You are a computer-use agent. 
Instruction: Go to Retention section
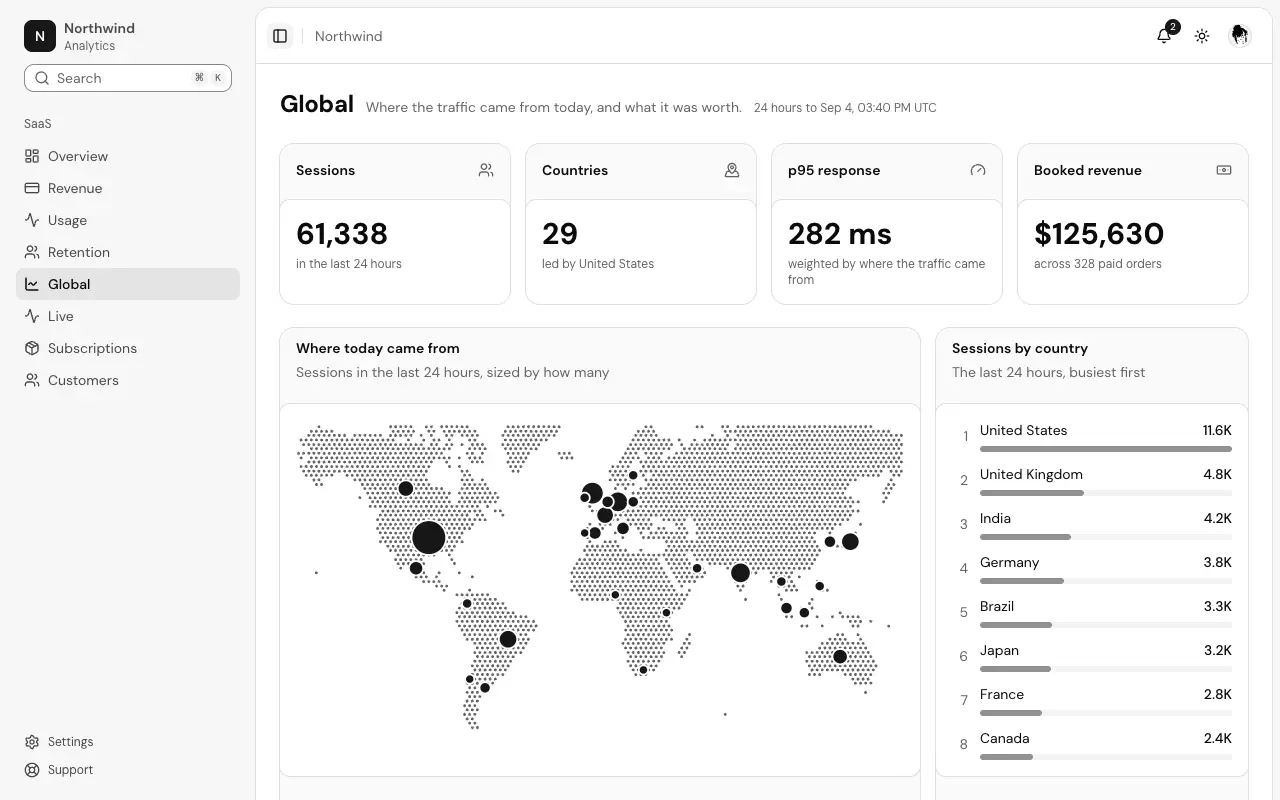click(128, 252)
